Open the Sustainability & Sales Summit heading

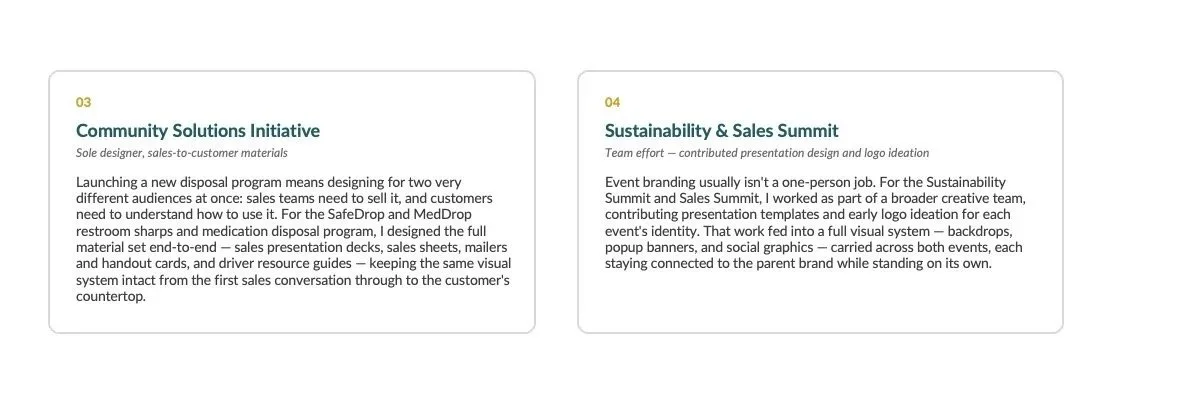[x=722, y=131]
